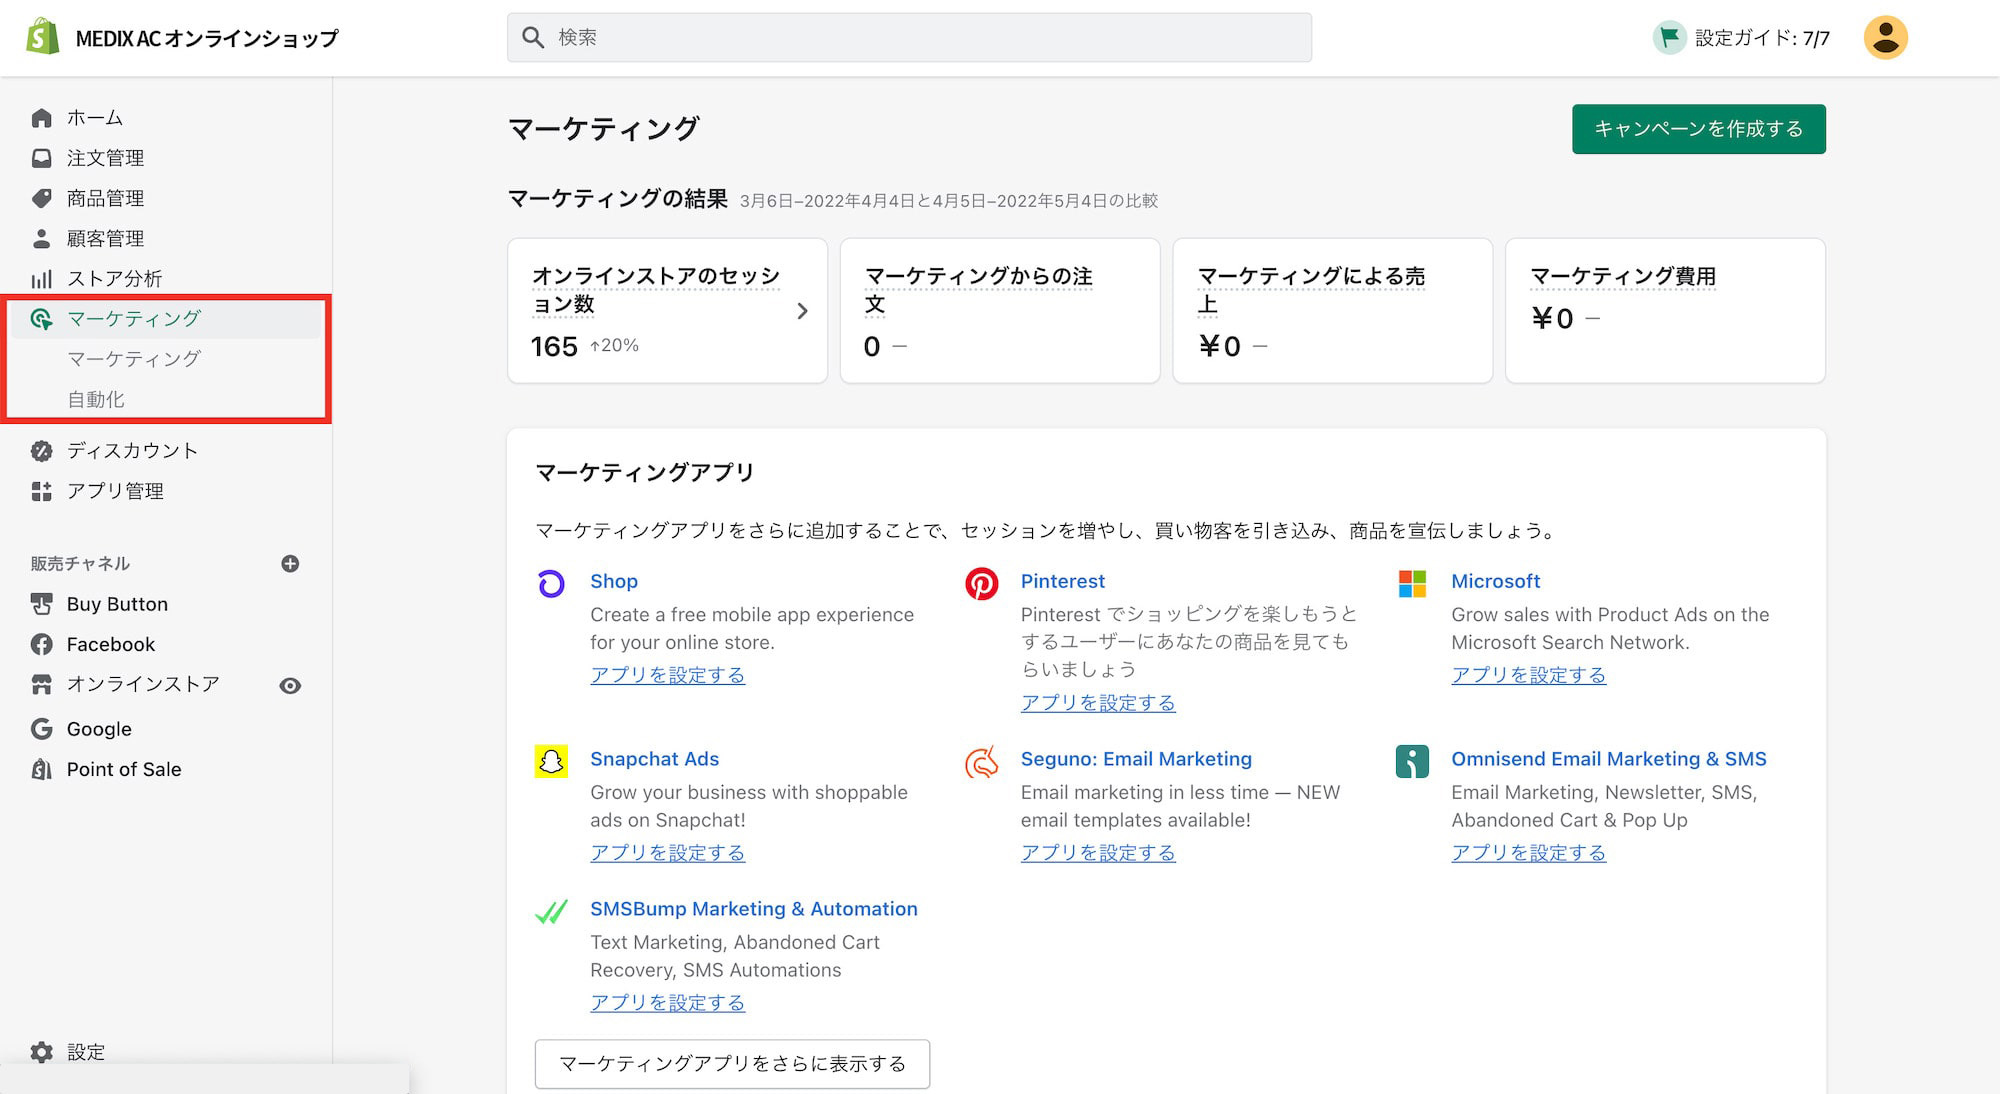Open the 設定ガイド: 7/7 label
The image size is (2000, 1094).
pyautogui.click(x=1762, y=38)
